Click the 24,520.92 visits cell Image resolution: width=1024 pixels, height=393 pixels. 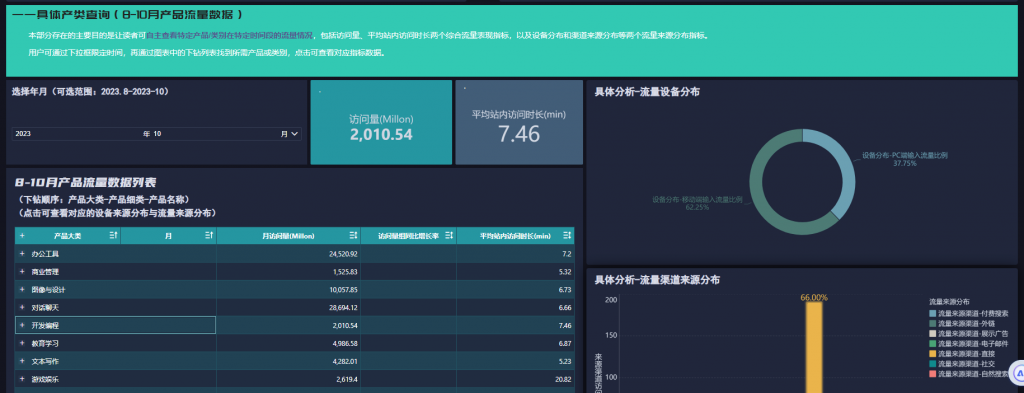pos(288,253)
